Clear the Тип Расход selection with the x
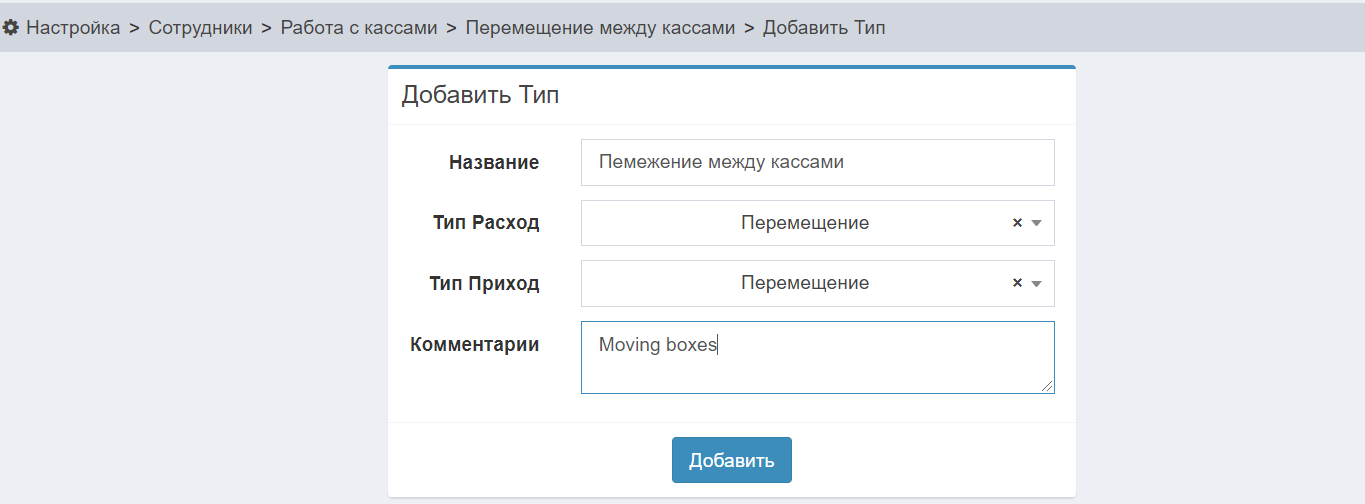1365x504 pixels. point(1017,223)
